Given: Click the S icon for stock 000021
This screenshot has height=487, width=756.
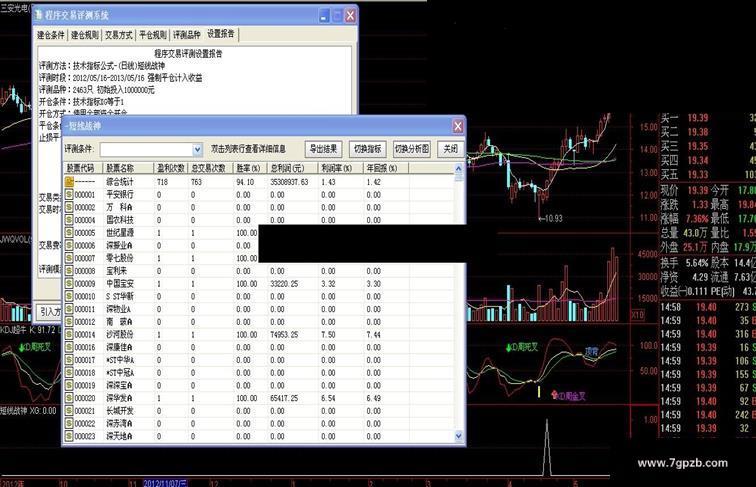Looking at the screenshot, I should pos(69,411).
